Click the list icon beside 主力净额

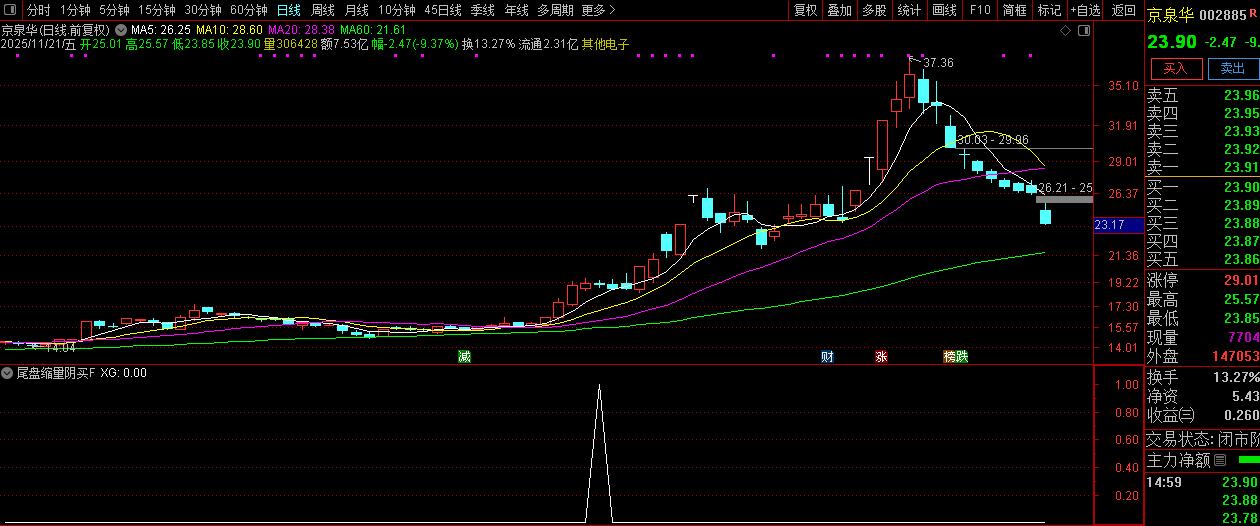1220,461
